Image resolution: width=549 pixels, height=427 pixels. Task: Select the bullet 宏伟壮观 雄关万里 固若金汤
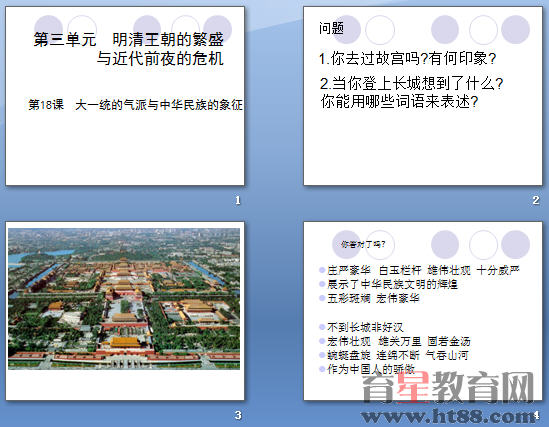(398, 341)
